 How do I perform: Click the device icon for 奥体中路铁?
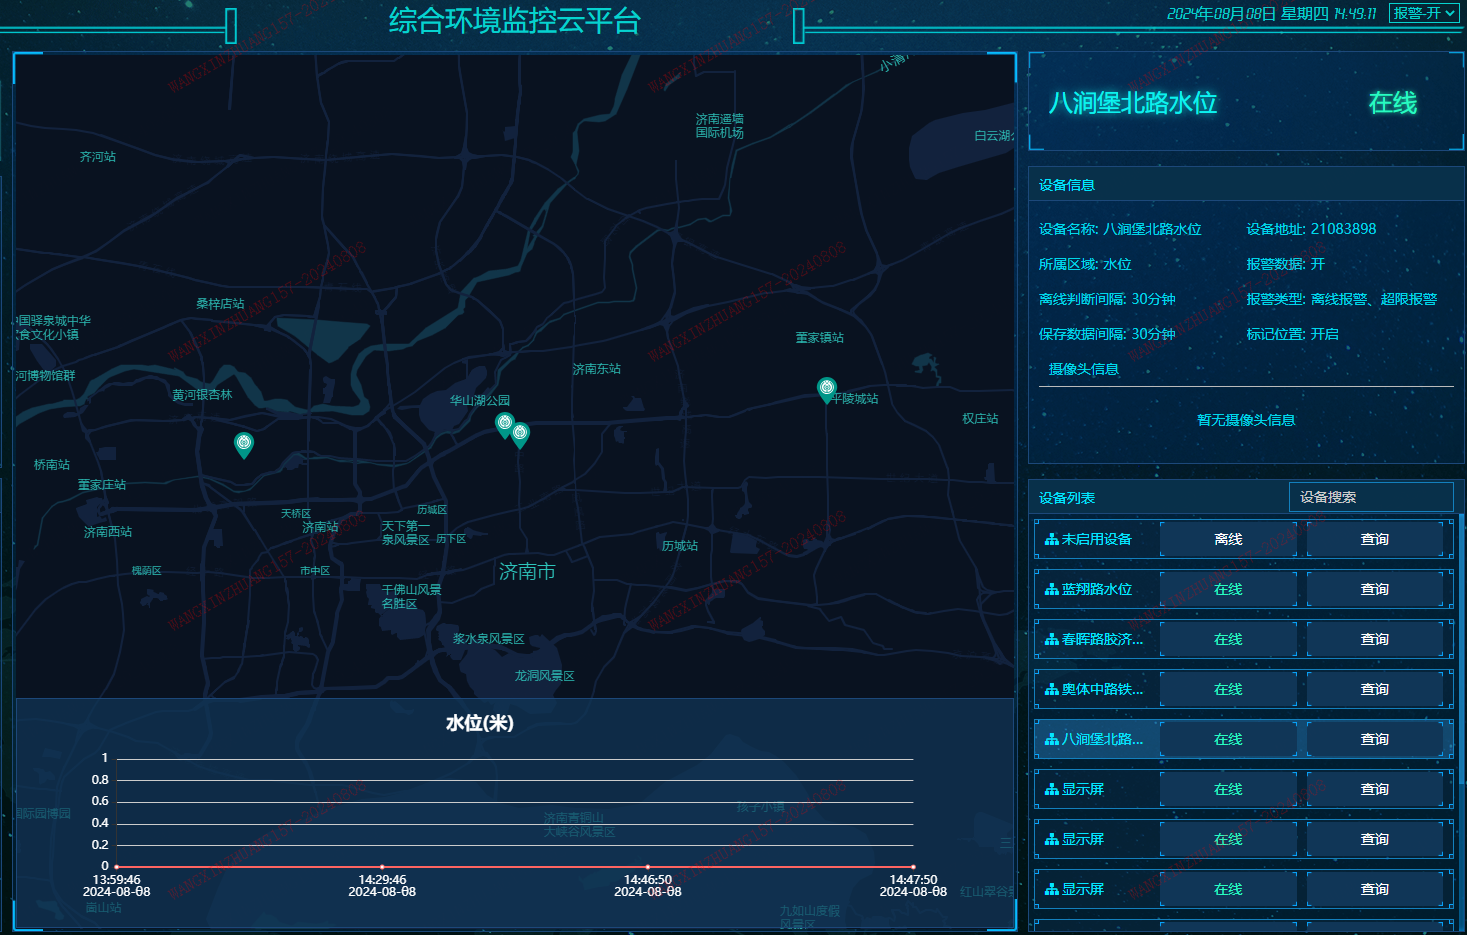[1051, 690]
